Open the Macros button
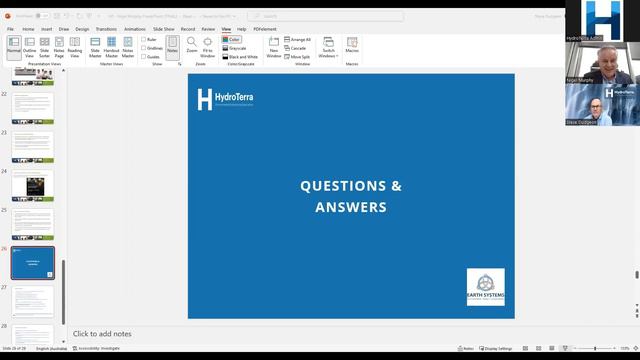Screen dimensions: 640x360 point(352,45)
